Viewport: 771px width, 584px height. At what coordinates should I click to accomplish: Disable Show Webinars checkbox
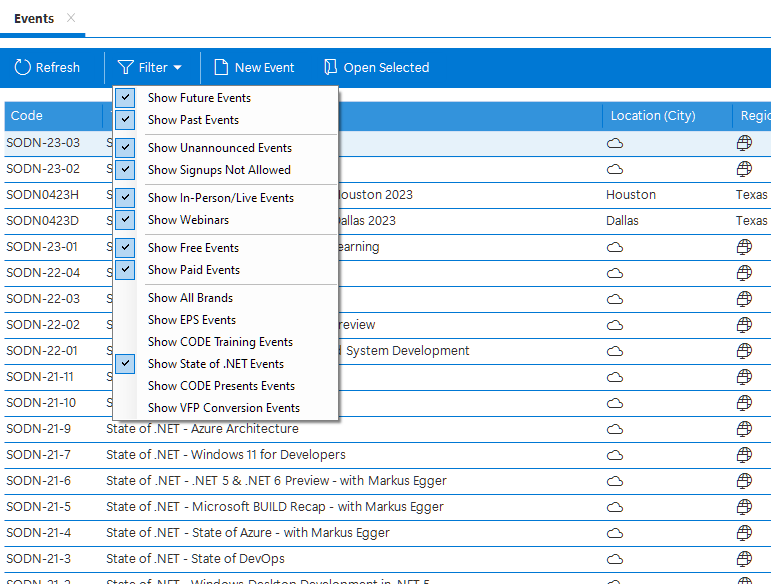(x=125, y=220)
